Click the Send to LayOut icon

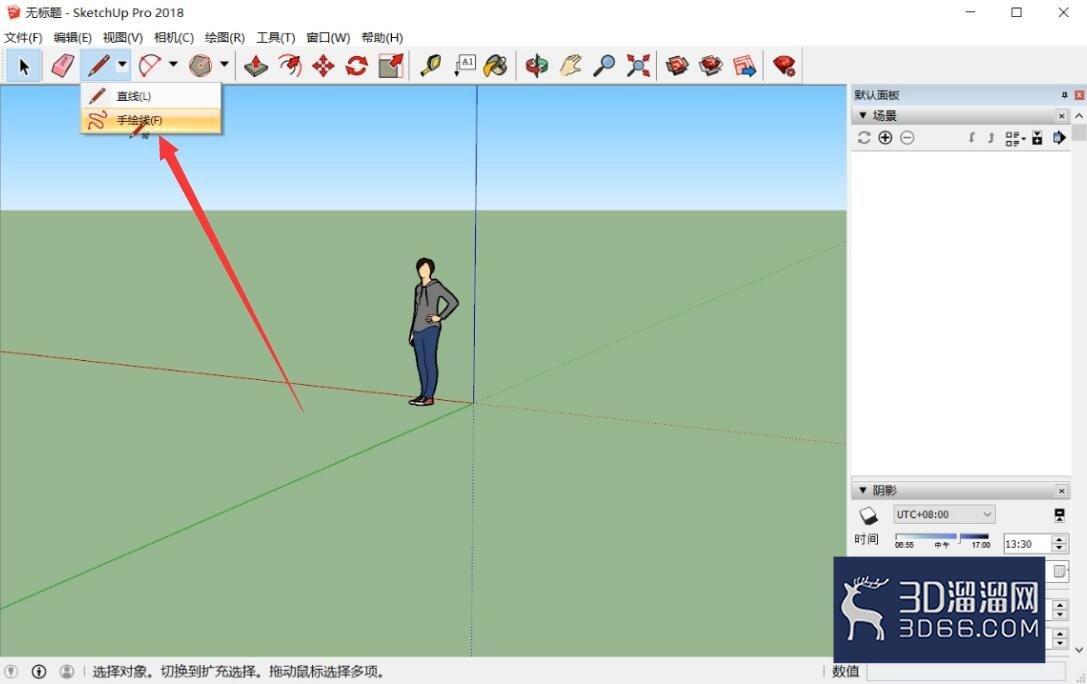(745, 67)
